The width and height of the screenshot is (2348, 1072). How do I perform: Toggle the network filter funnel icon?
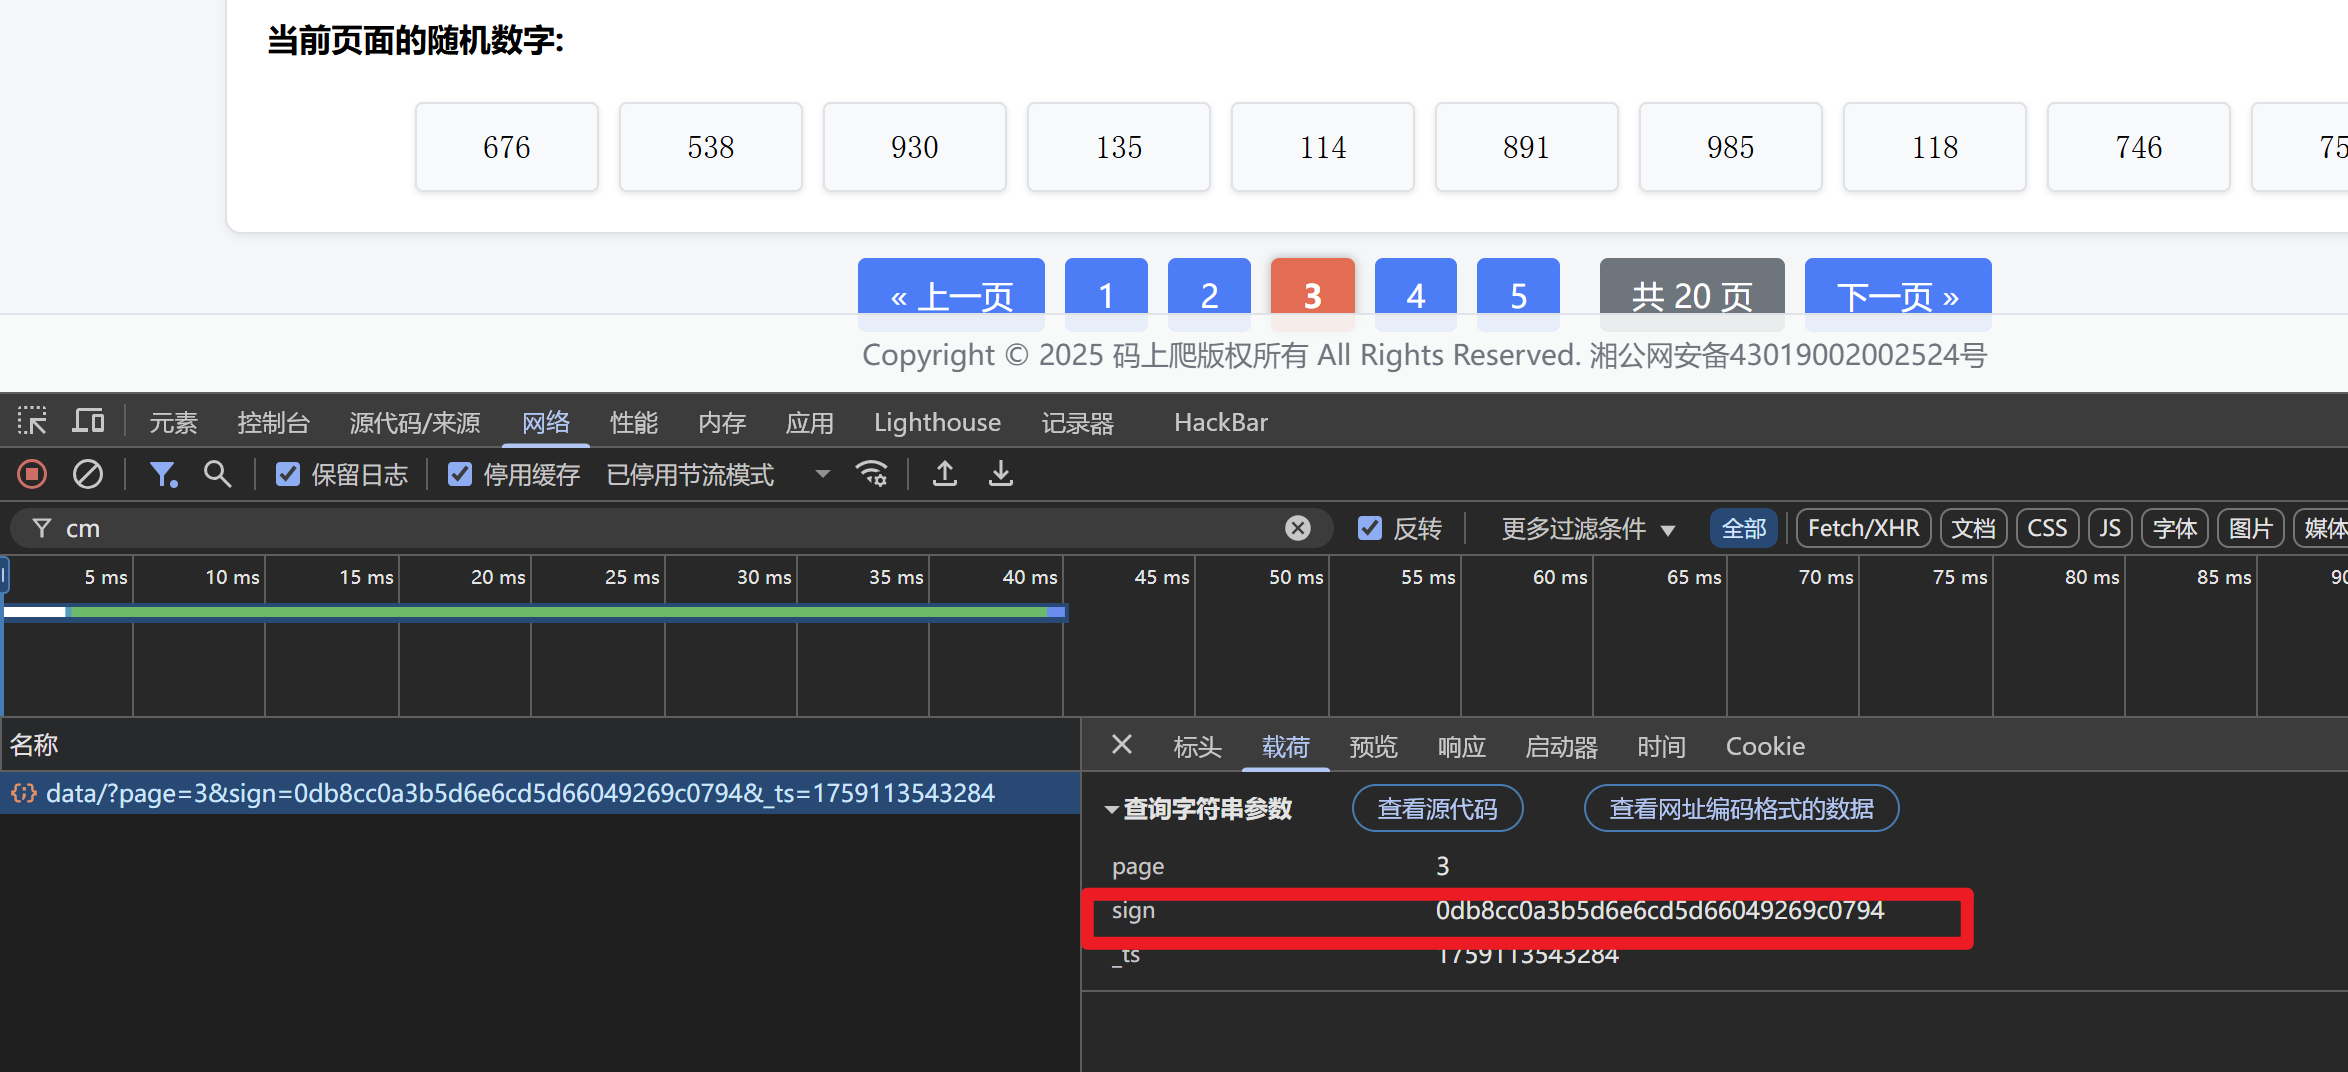[x=163, y=474]
